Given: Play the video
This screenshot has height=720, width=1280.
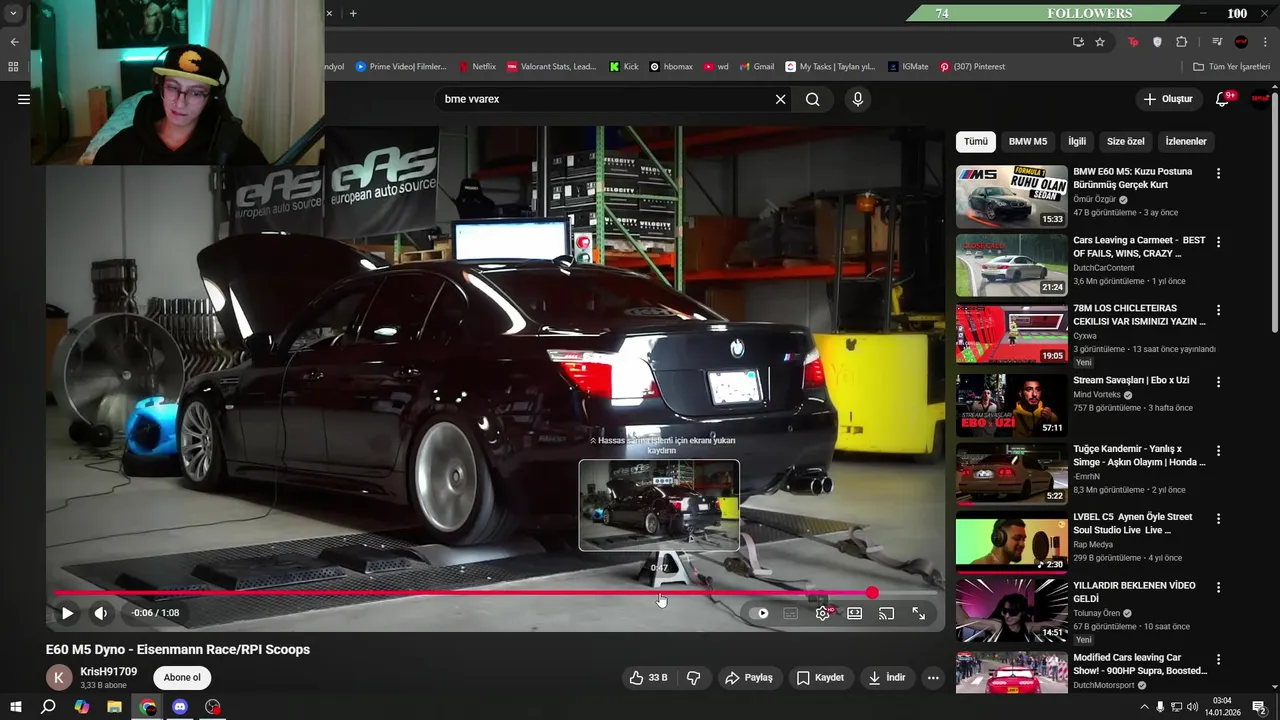Looking at the screenshot, I should point(67,613).
